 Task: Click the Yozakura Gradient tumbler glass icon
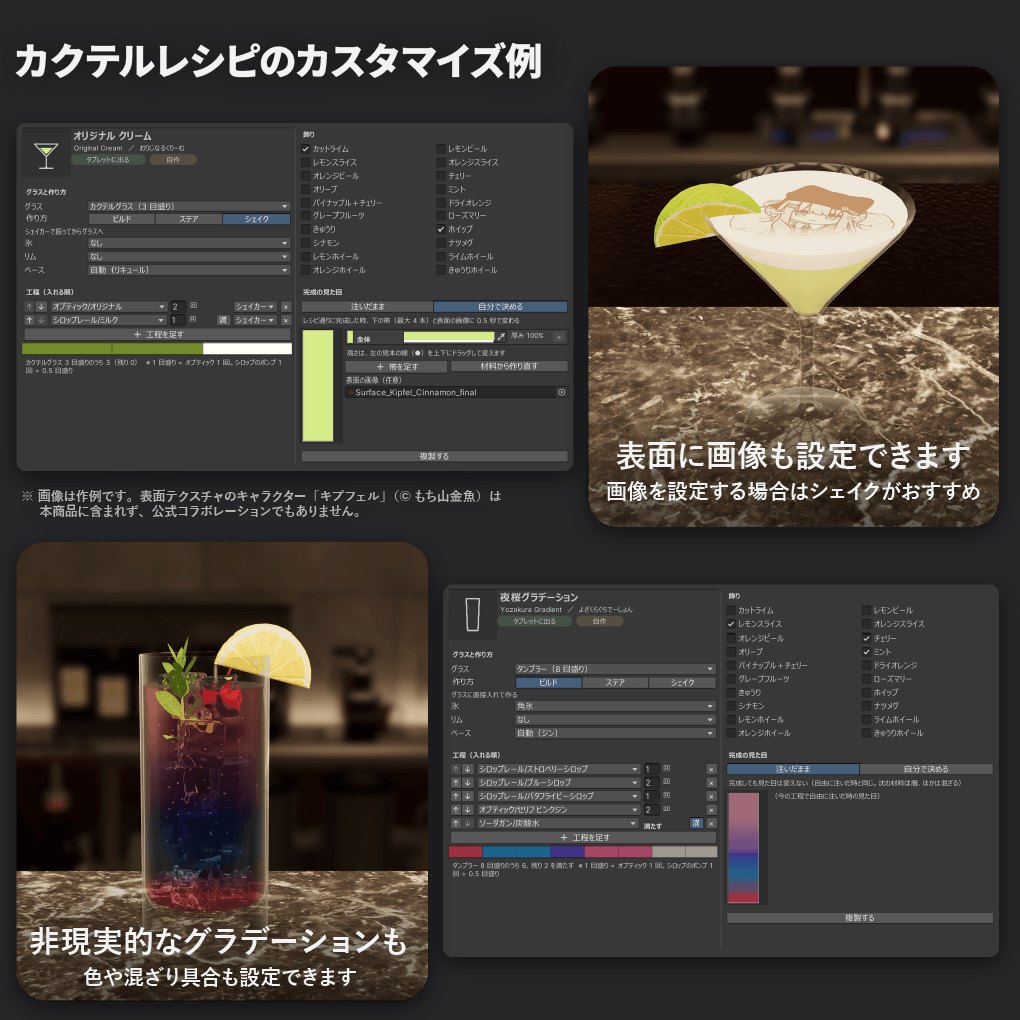click(x=473, y=615)
